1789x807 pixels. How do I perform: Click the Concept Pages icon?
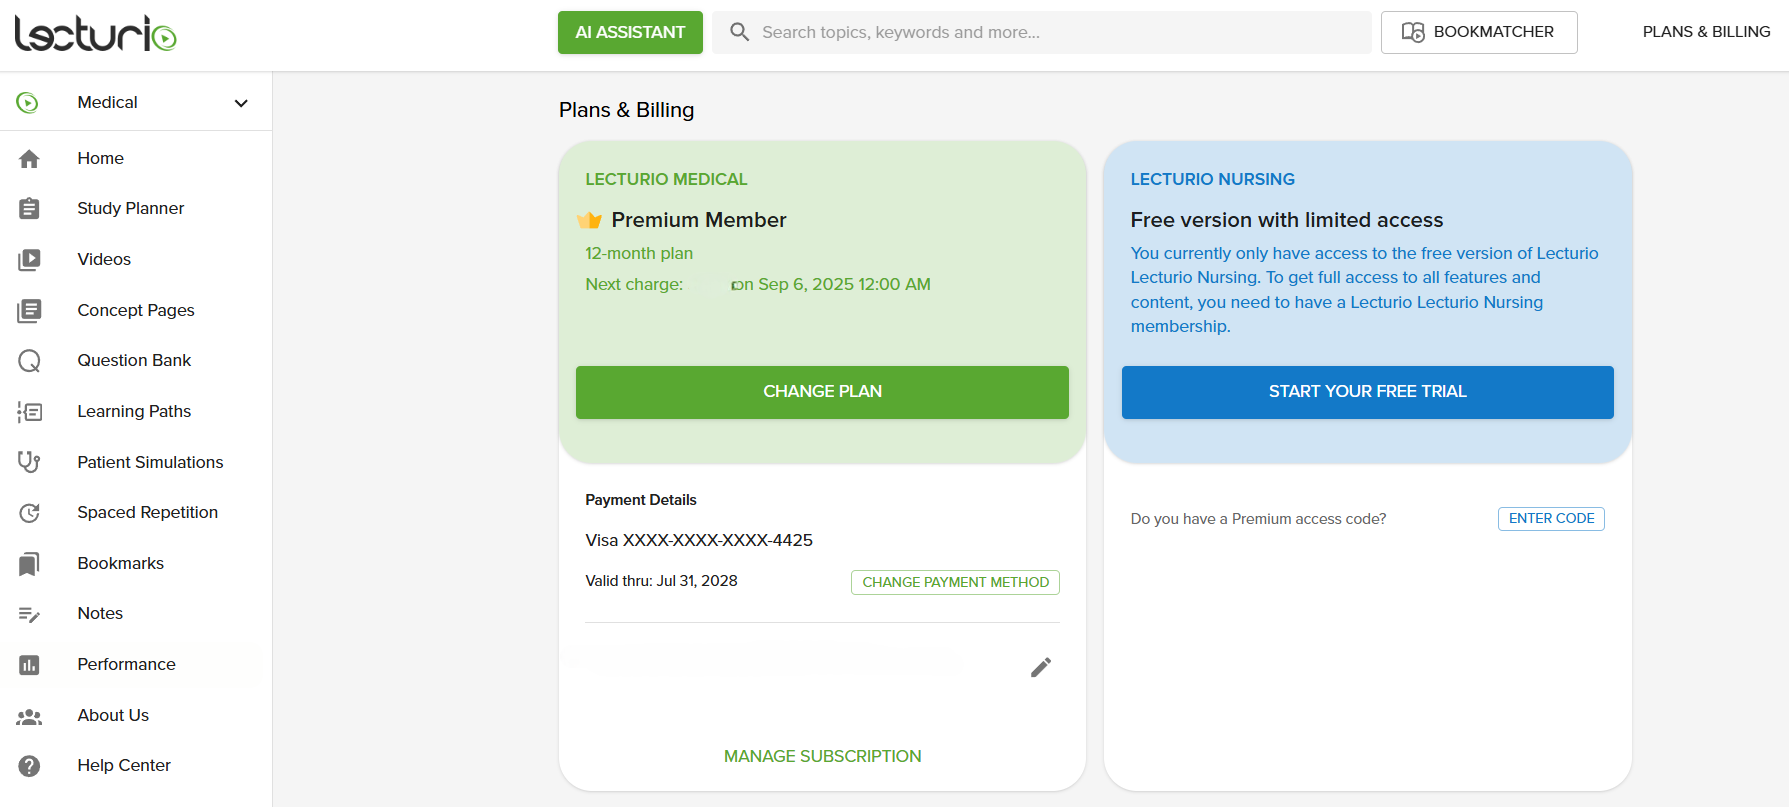[x=29, y=310]
